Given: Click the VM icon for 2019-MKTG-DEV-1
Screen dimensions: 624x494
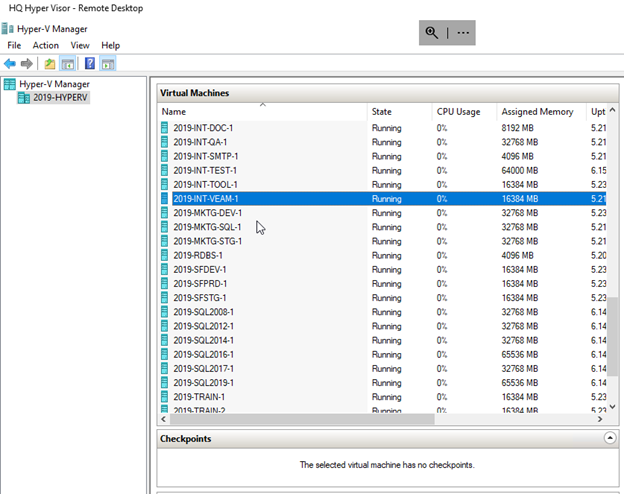Looking at the screenshot, I should pyautogui.click(x=164, y=213).
